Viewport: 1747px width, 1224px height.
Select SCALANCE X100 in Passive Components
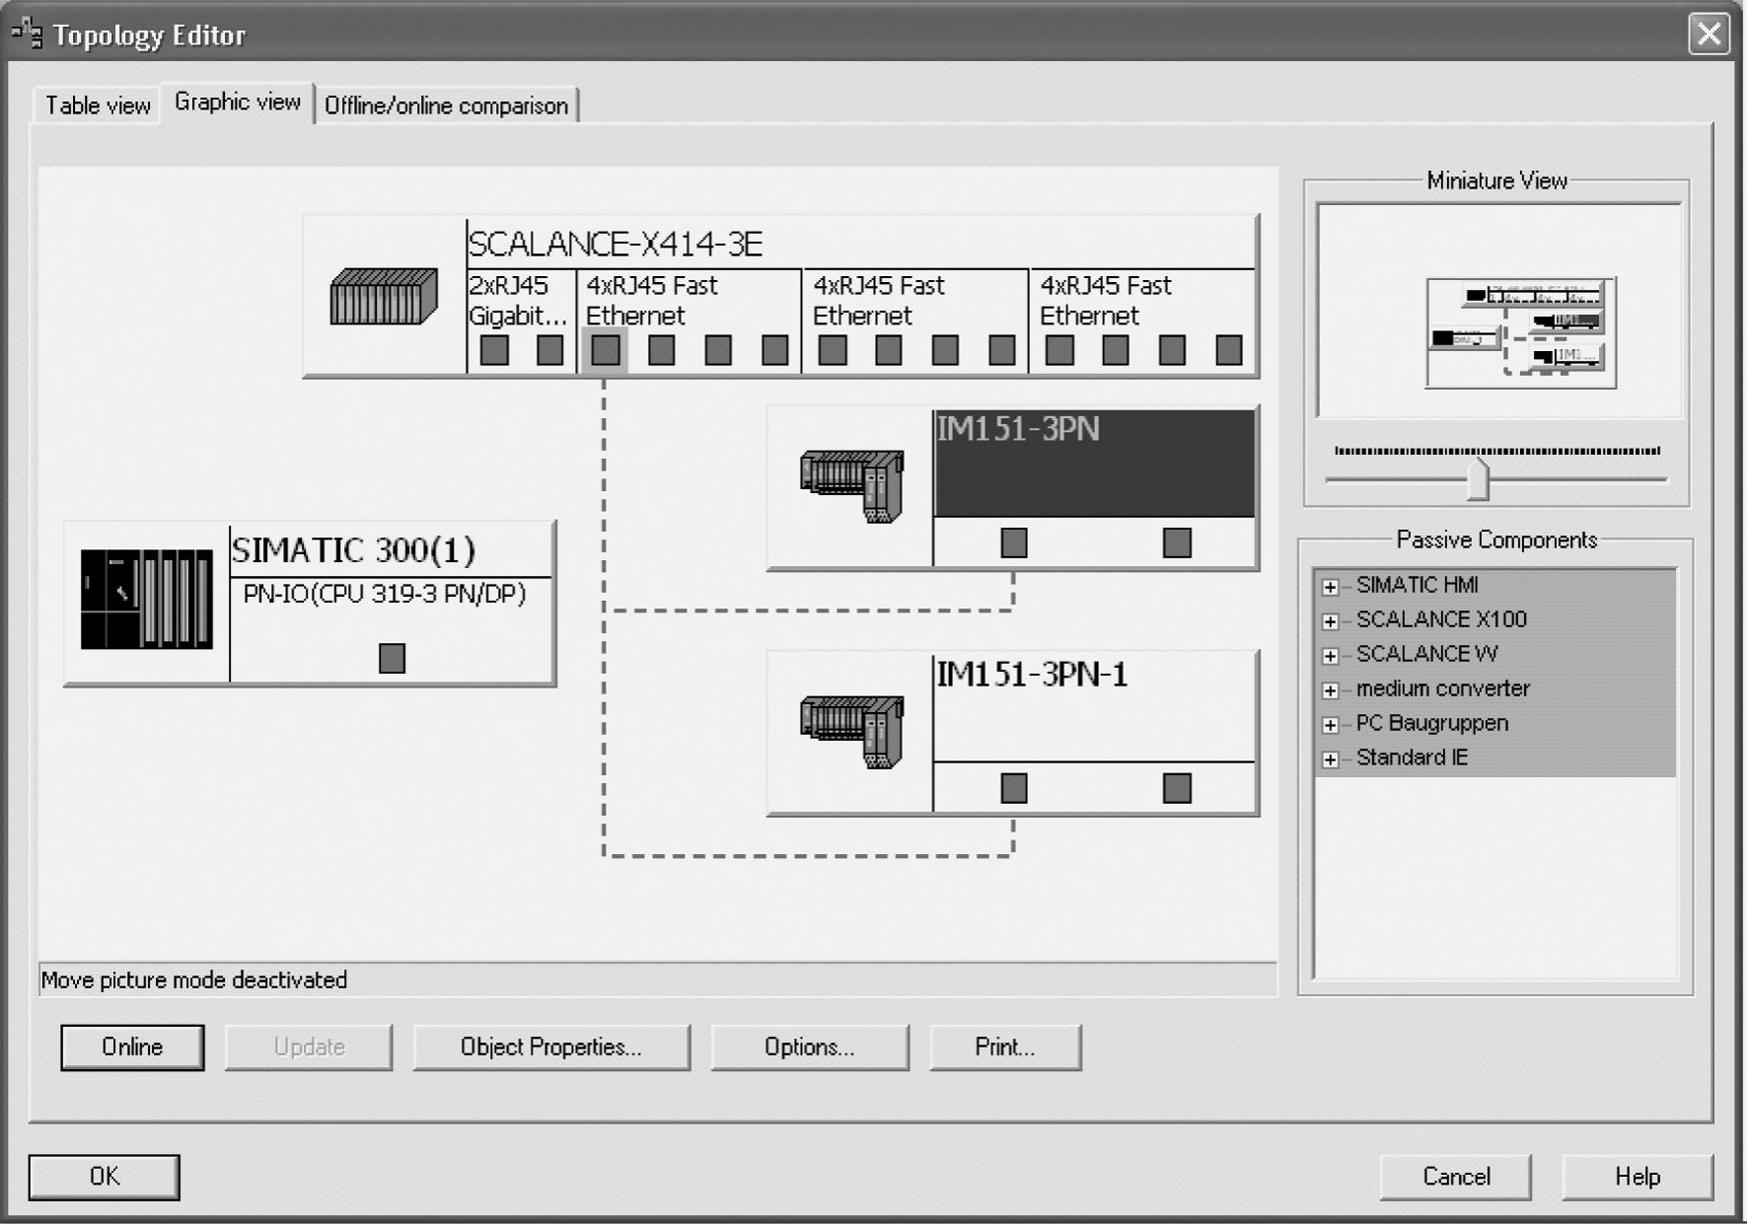click(1441, 619)
